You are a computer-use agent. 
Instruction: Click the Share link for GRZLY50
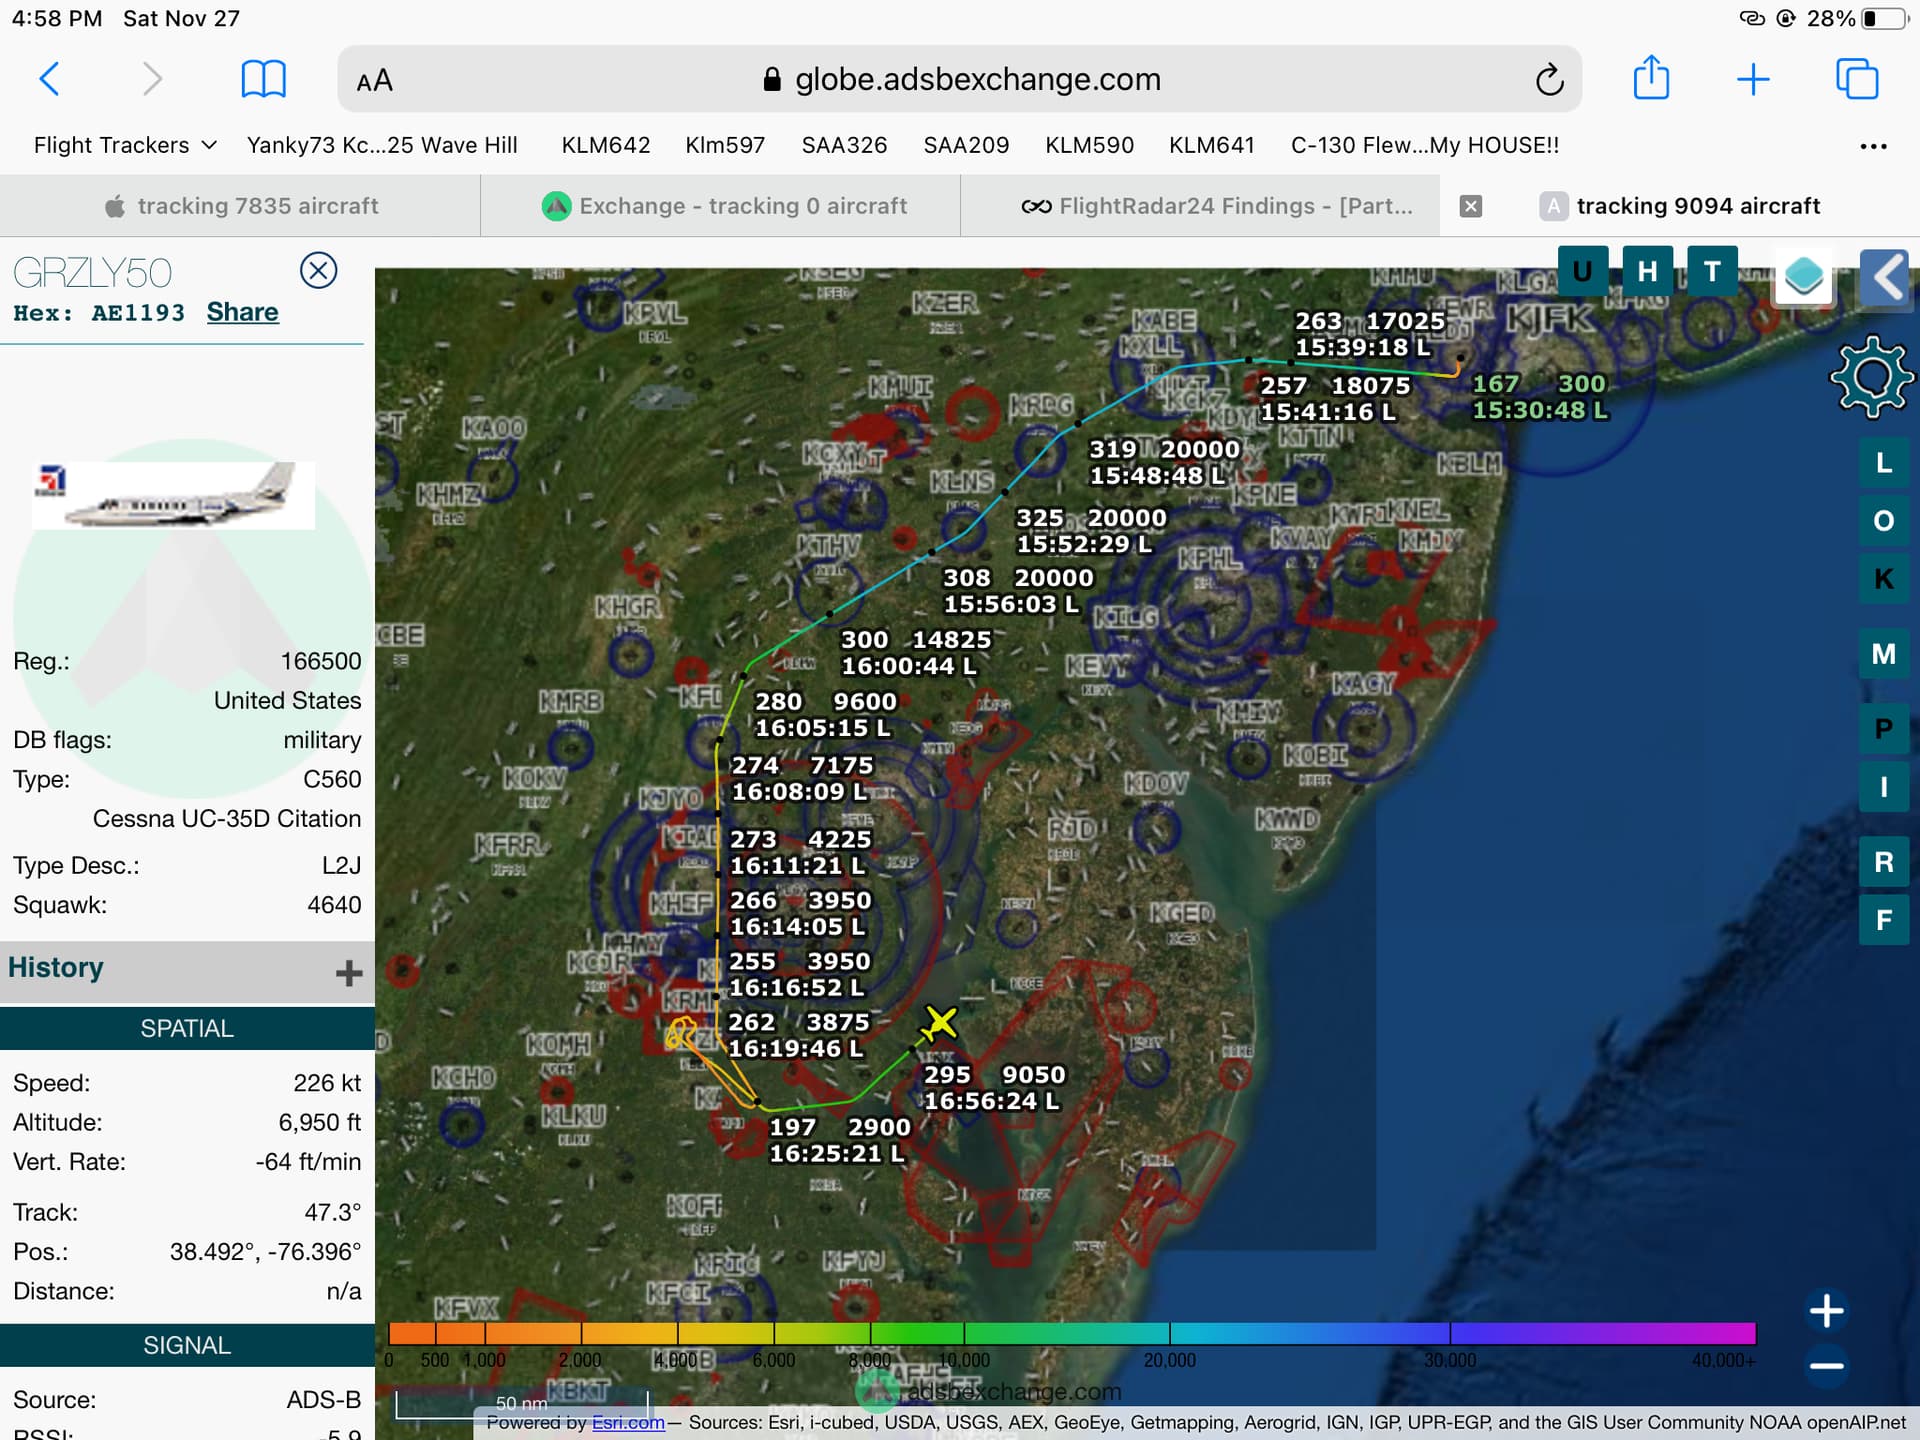click(242, 312)
